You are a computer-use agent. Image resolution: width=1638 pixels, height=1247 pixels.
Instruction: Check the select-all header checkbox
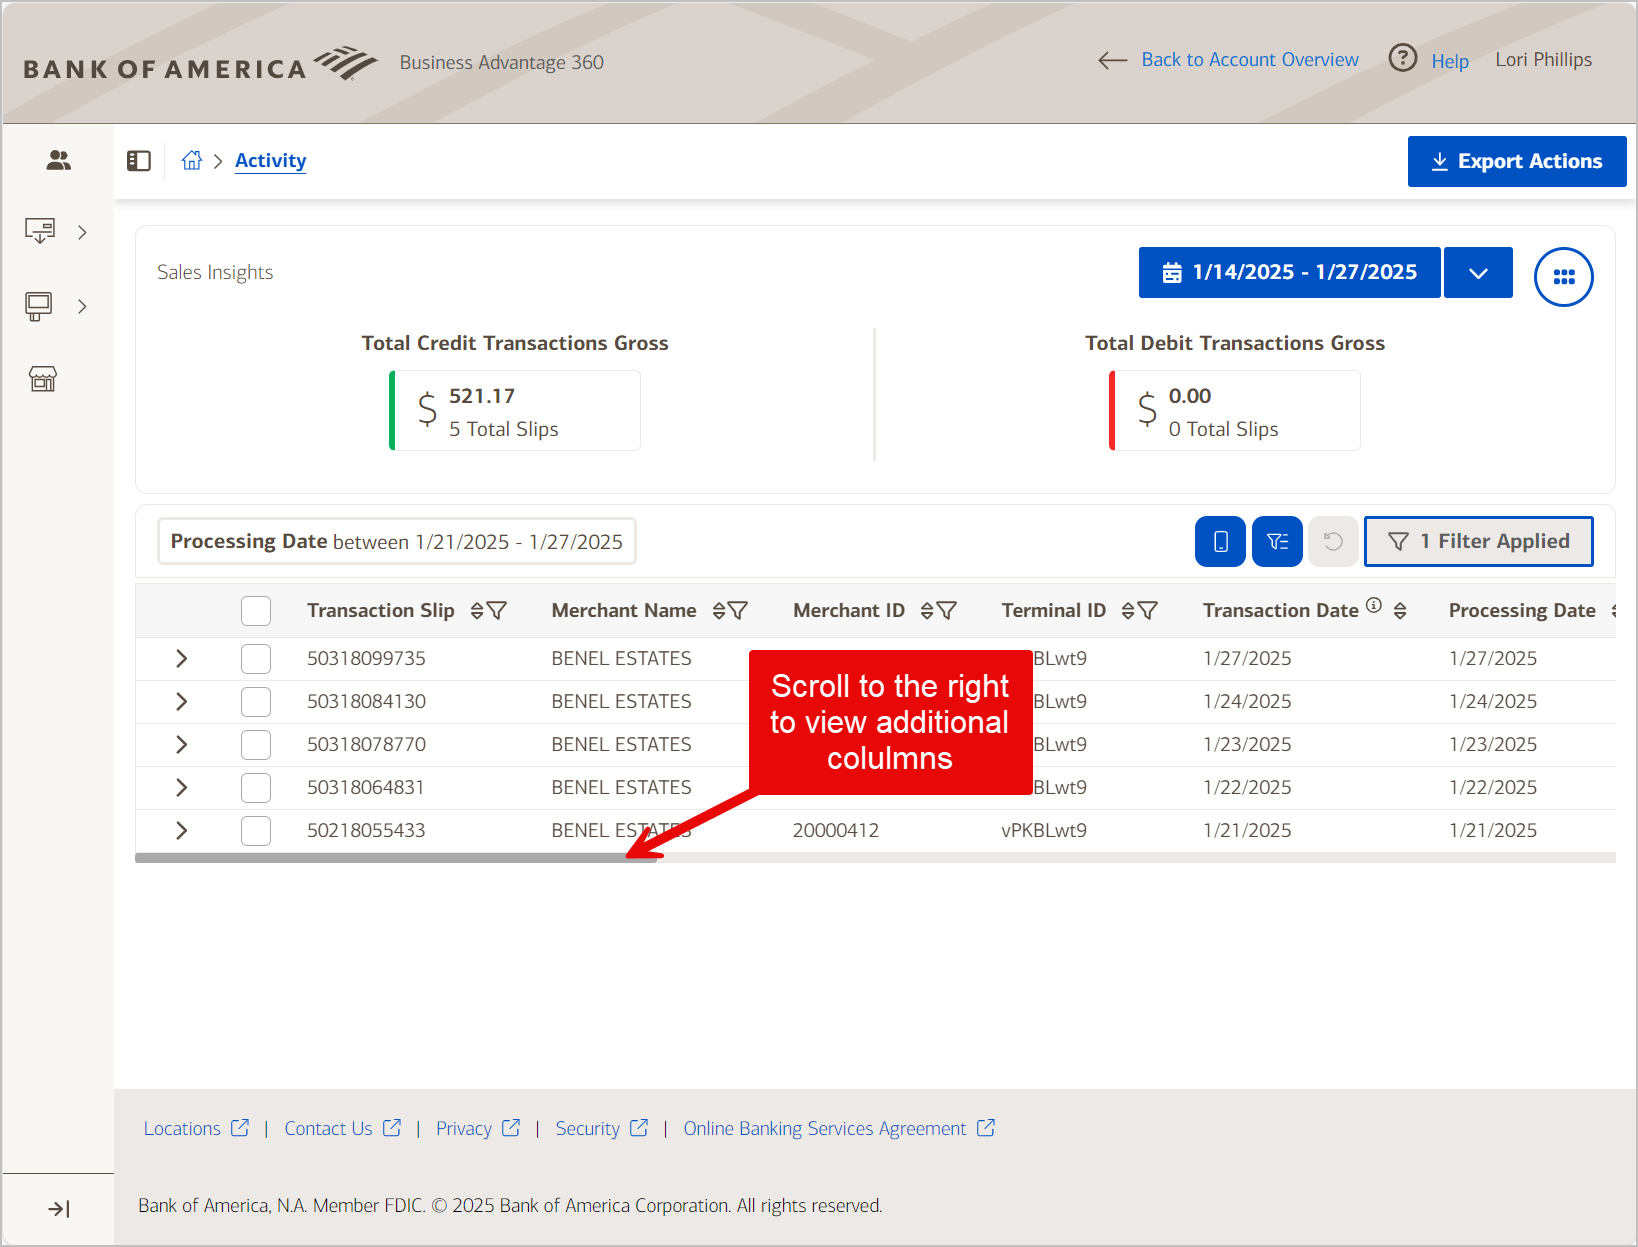pyautogui.click(x=256, y=611)
